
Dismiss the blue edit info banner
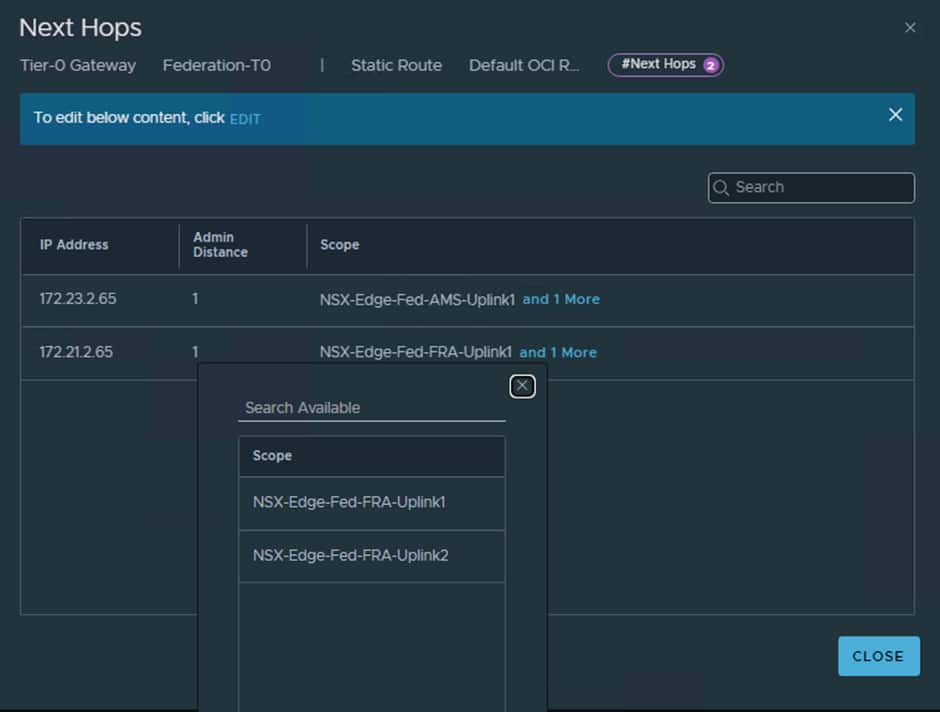pos(895,114)
